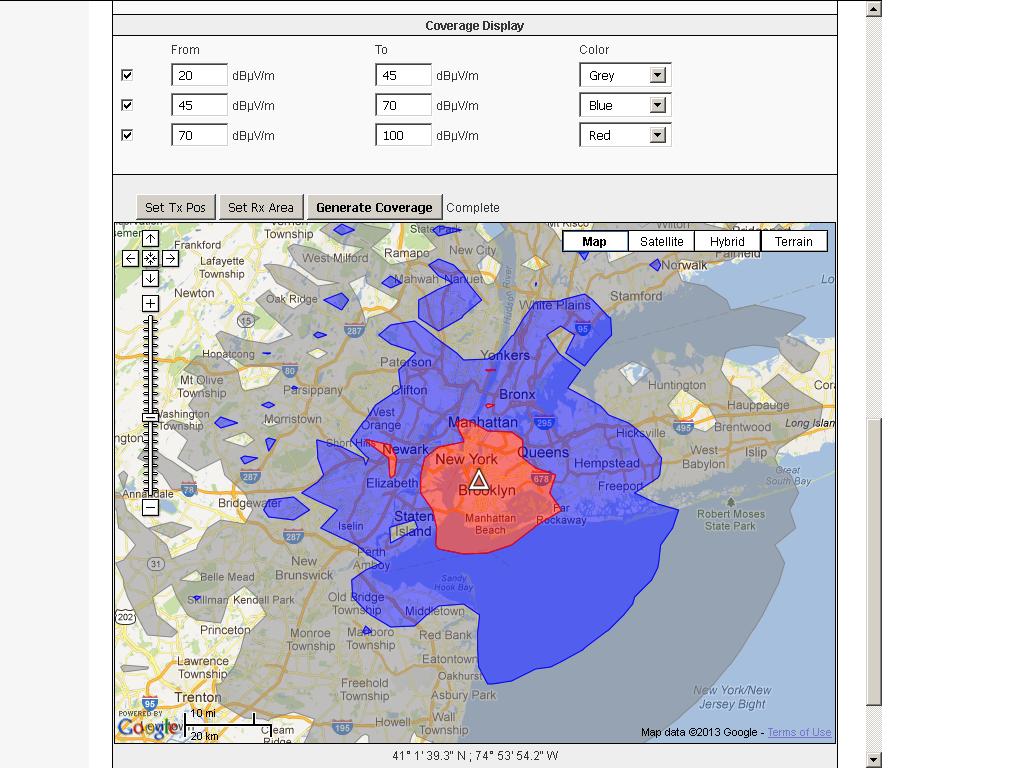Click the map zoom slider handle
The width and height of the screenshot is (1024, 768).
[150, 417]
